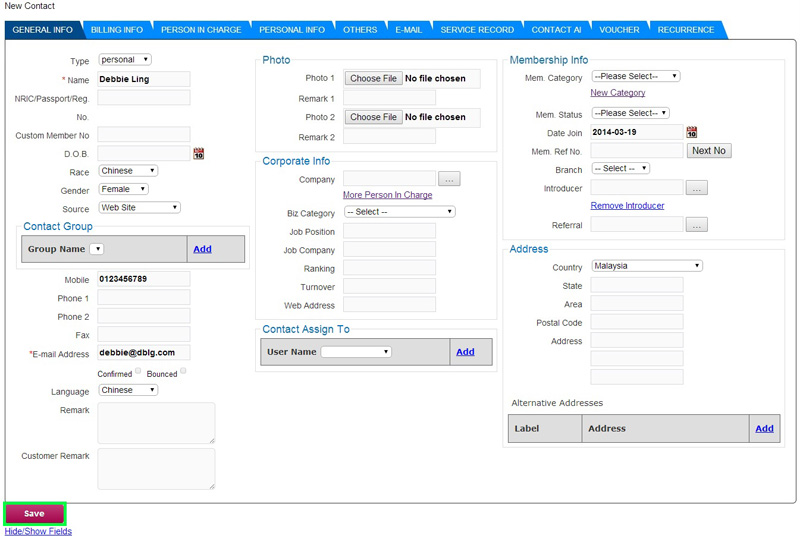The height and width of the screenshot is (548, 800).
Task: Click the Hide/Show Fields link
Action: (x=38, y=532)
